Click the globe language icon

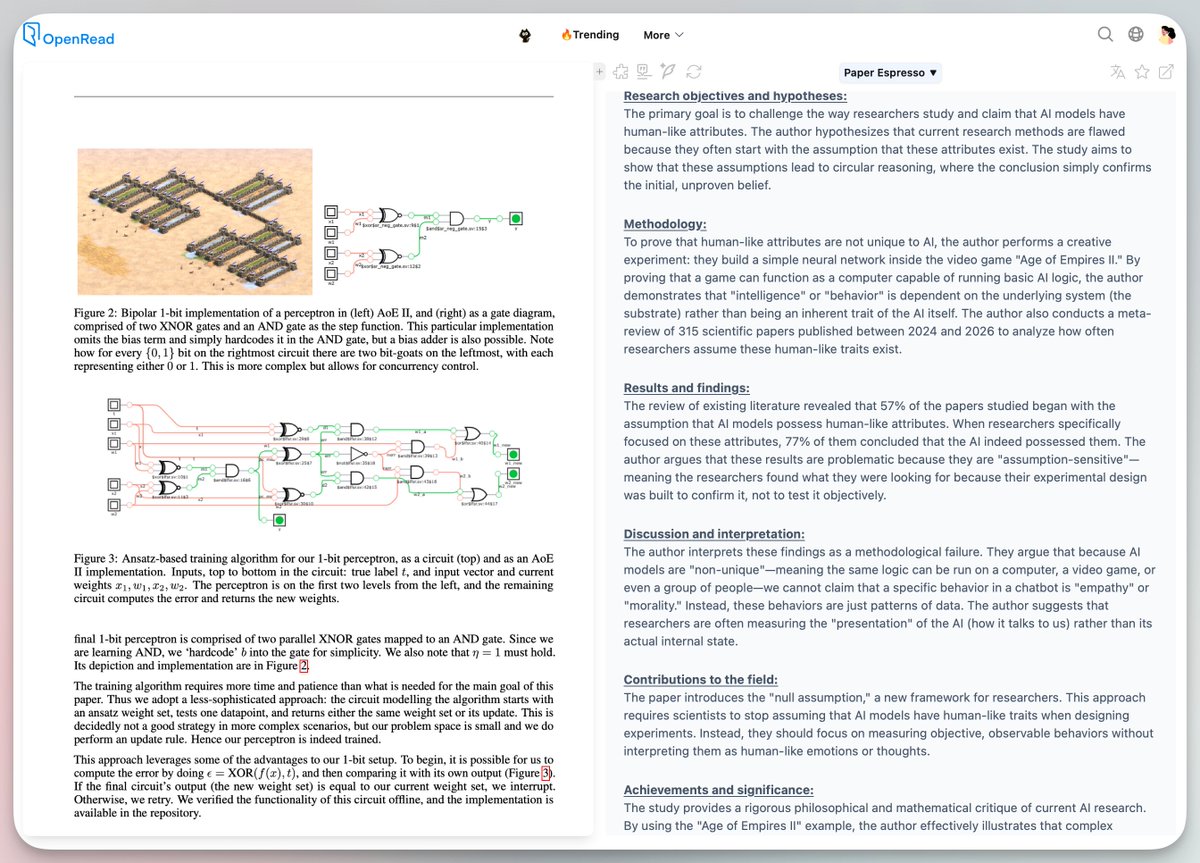pos(1136,34)
